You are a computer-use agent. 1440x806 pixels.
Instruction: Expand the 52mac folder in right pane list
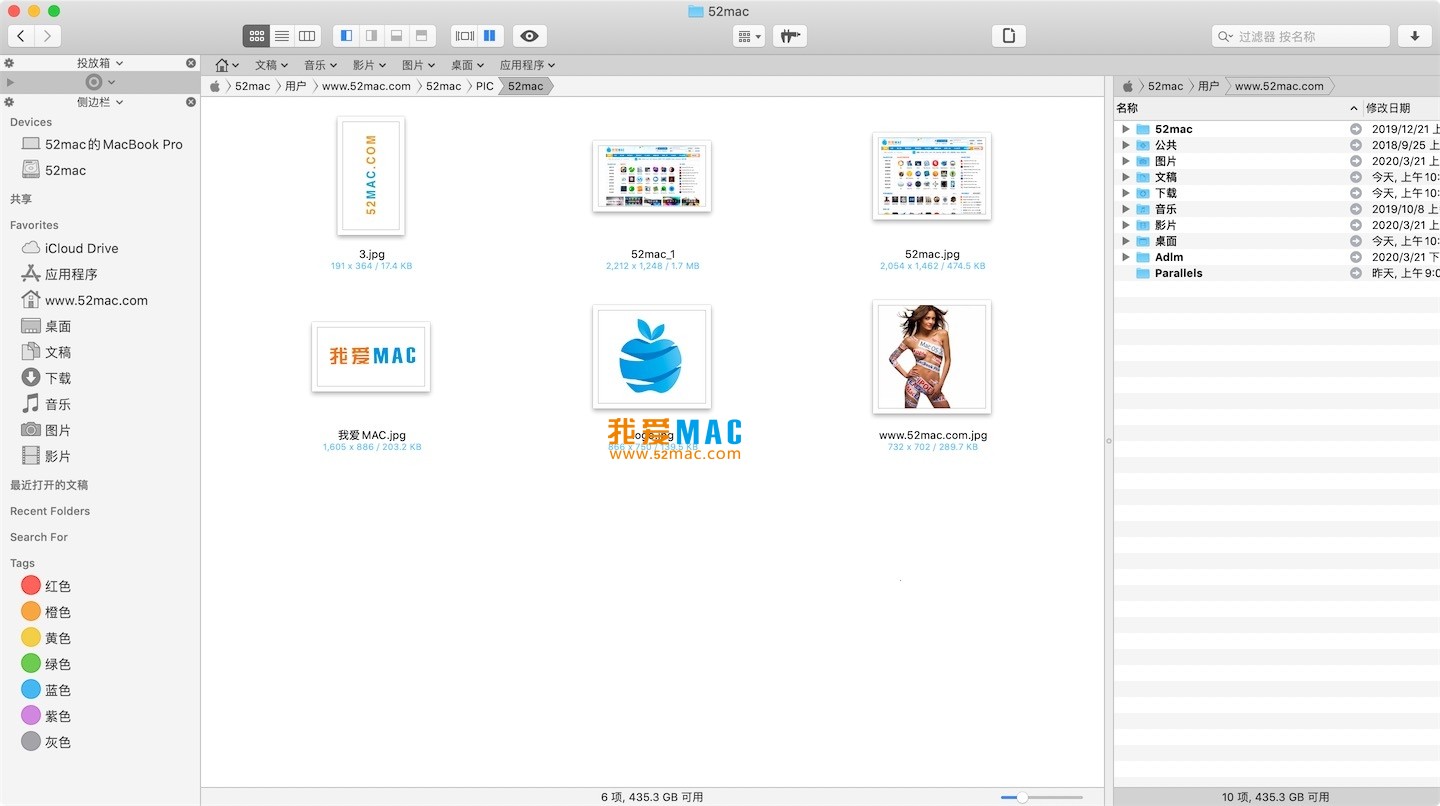pyautogui.click(x=1126, y=129)
